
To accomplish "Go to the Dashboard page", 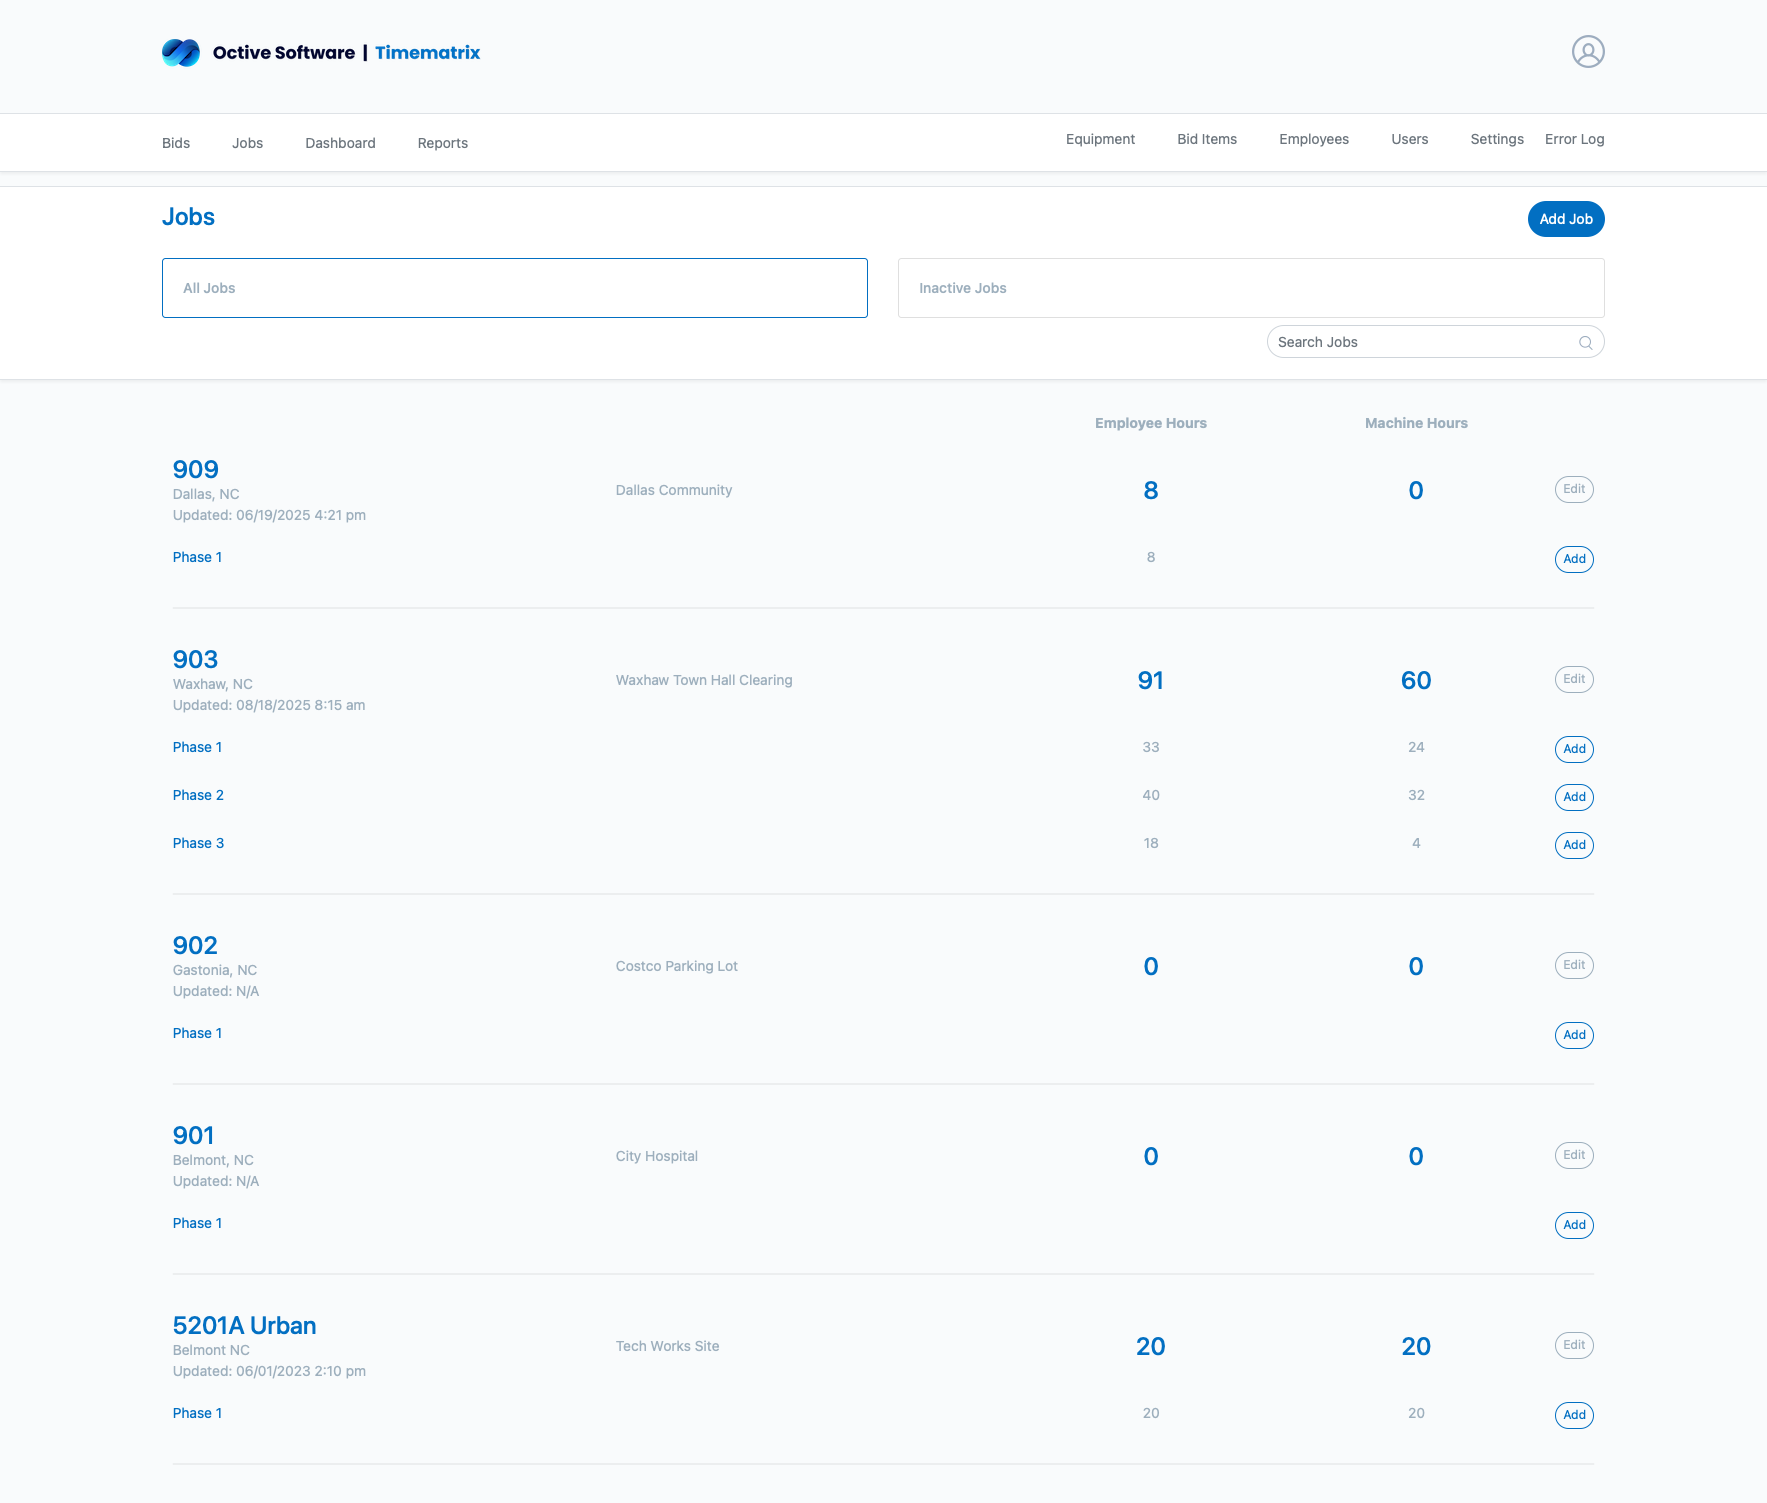I will pyautogui.click(x=340, y=143).
